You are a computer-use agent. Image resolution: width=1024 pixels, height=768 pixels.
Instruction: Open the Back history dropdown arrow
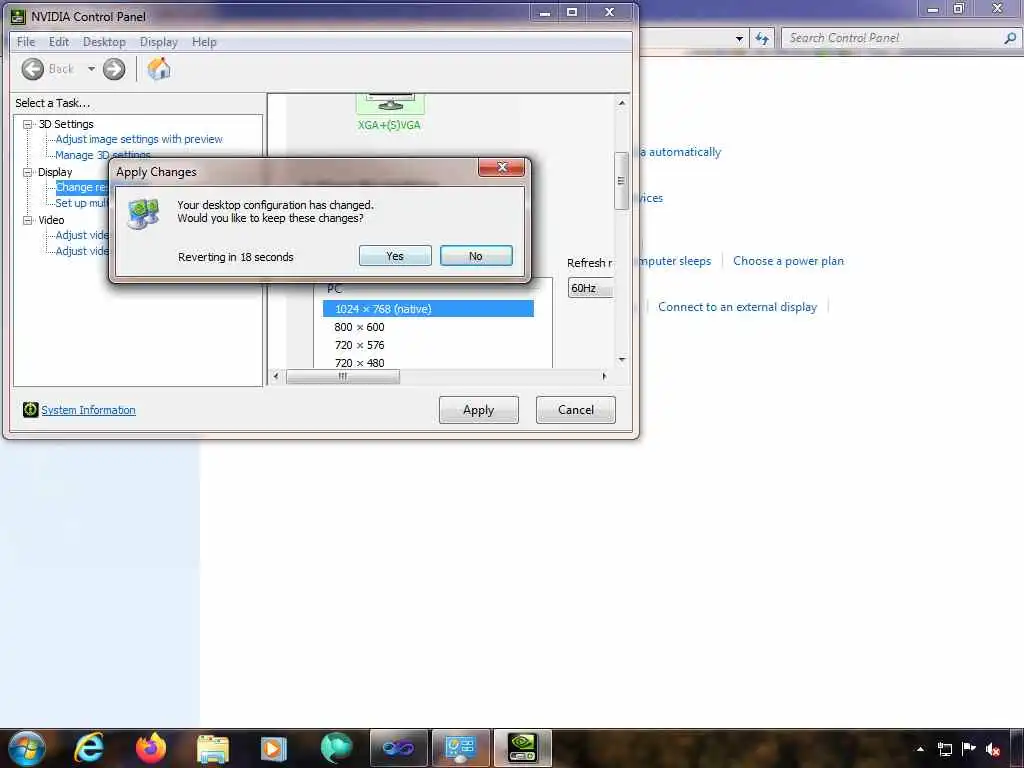click(91, 69)
